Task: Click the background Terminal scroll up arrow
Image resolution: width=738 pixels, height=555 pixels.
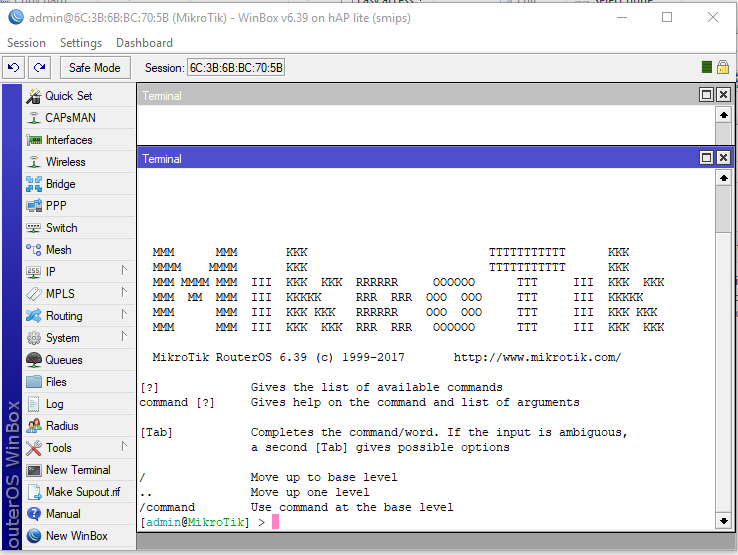Action: pos(723,115)
